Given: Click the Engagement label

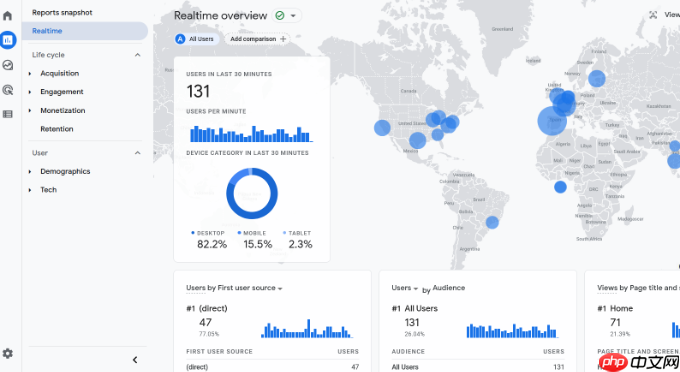Looking at the screenshot, I should [62, 91].
